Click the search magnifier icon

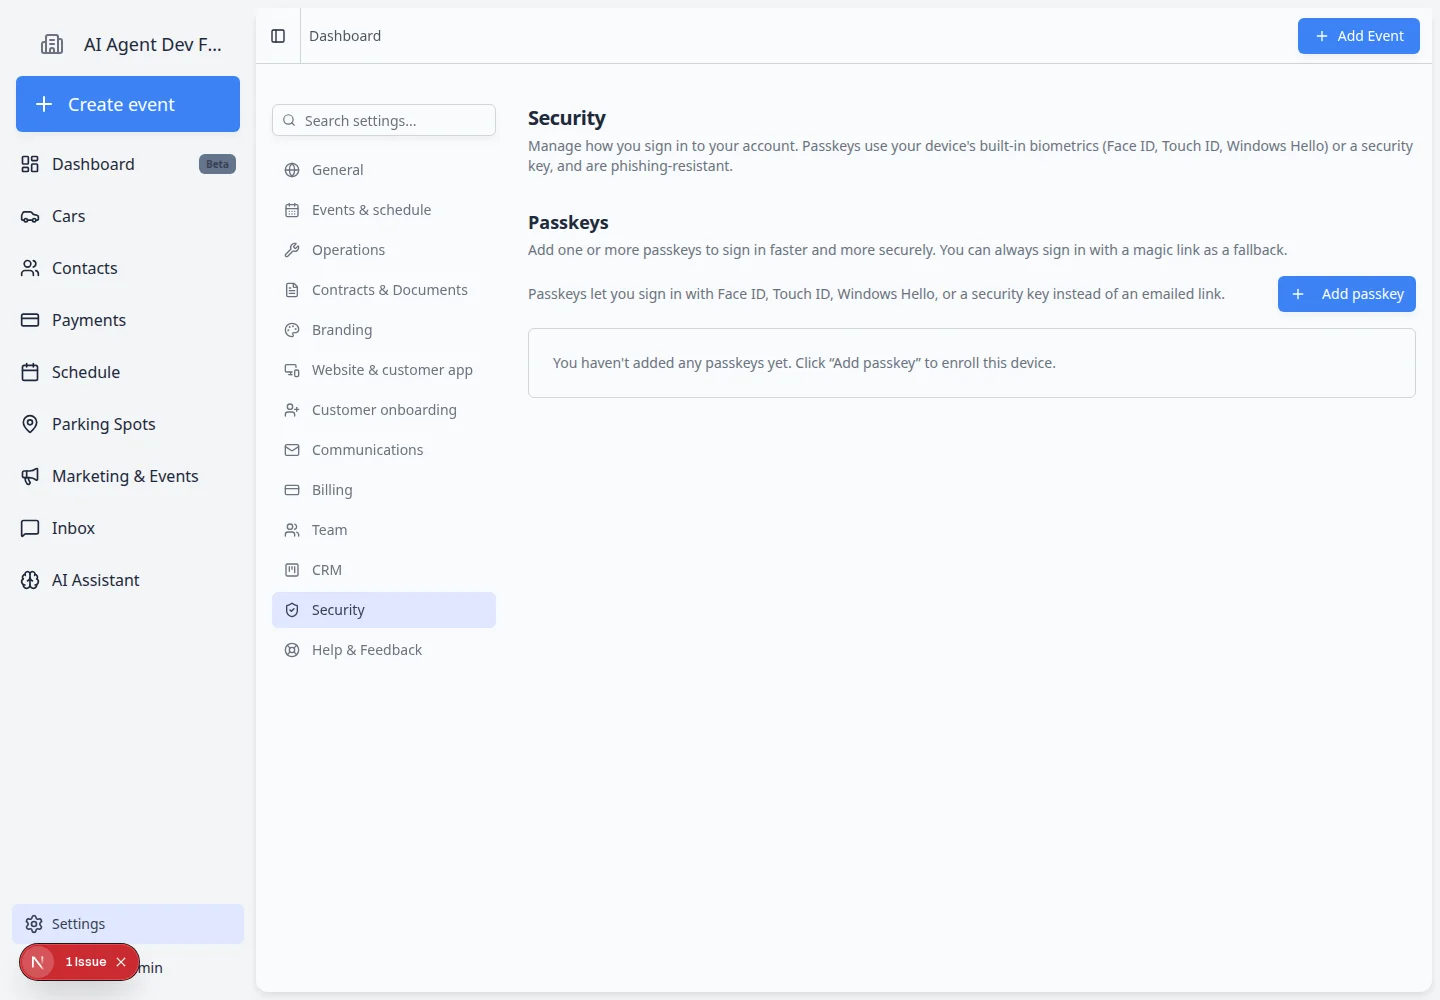point(289,120)
